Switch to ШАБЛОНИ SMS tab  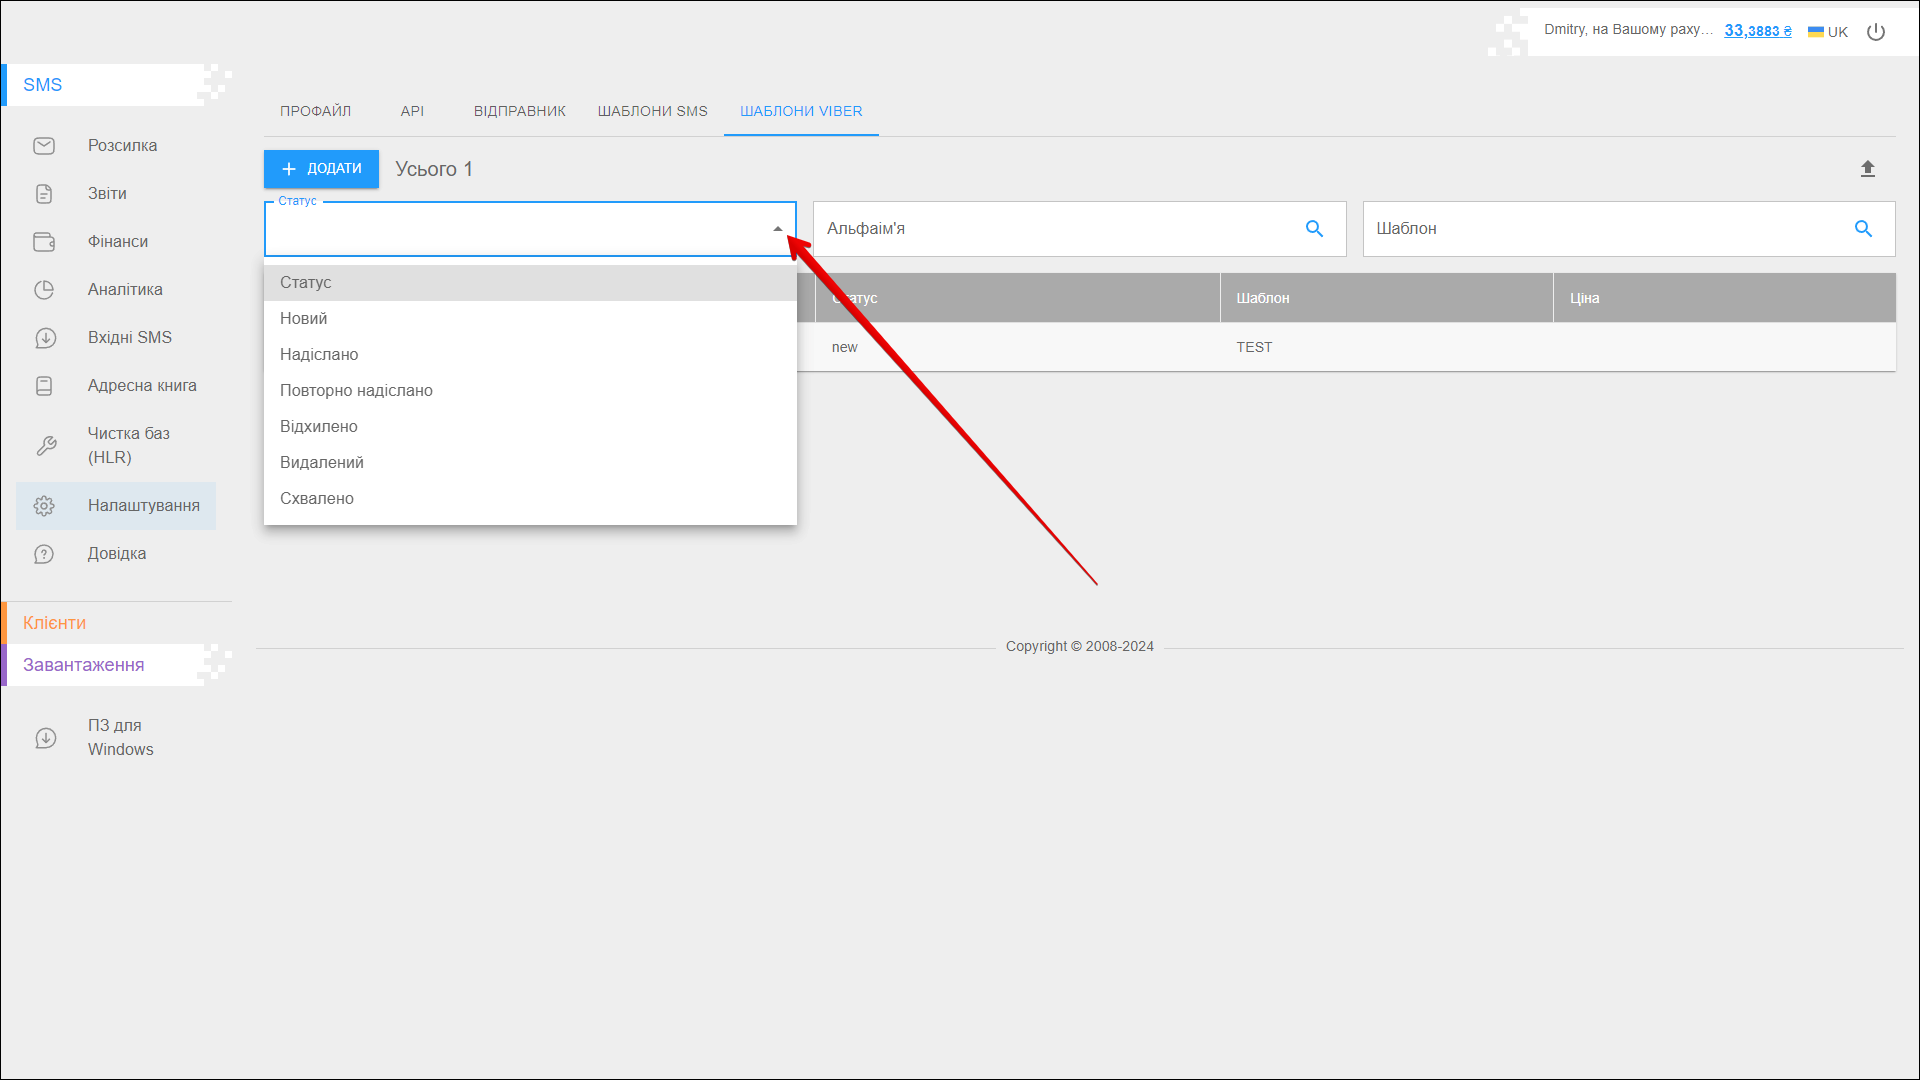(652, 111)
